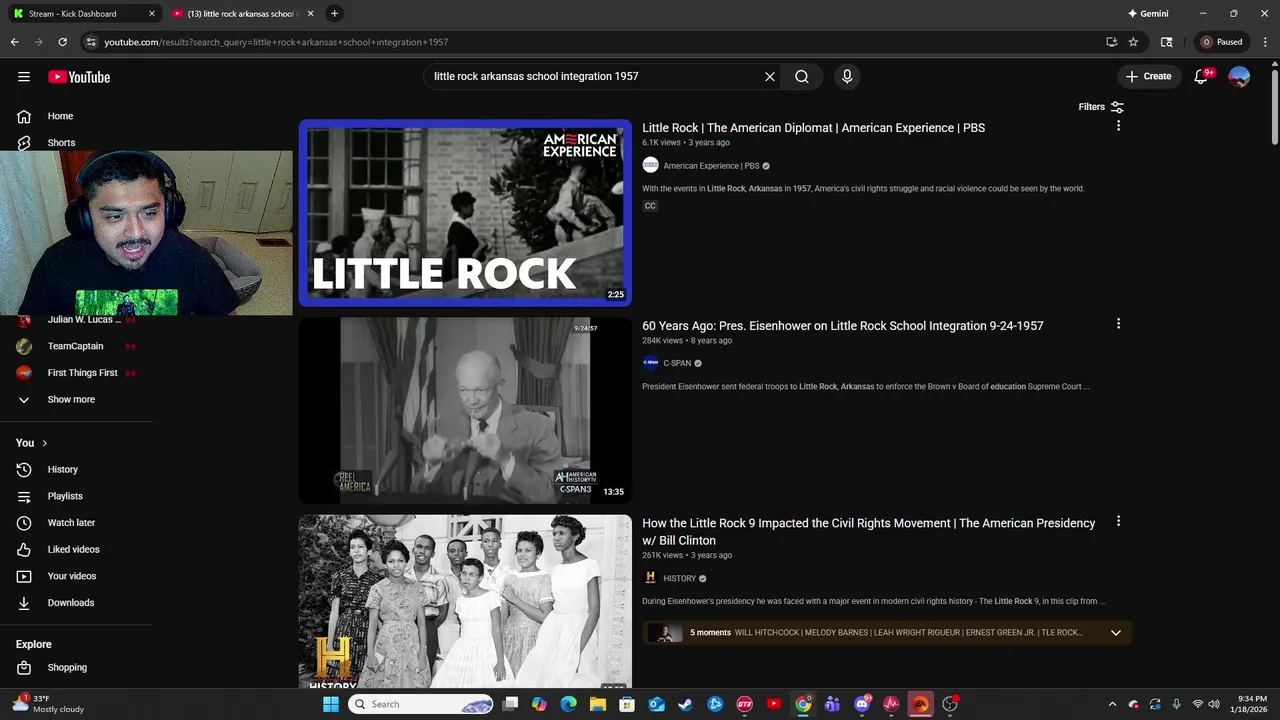Click the install app icon in address bar
Screen dimensions: 1280x720
[x=1111, y=42]
